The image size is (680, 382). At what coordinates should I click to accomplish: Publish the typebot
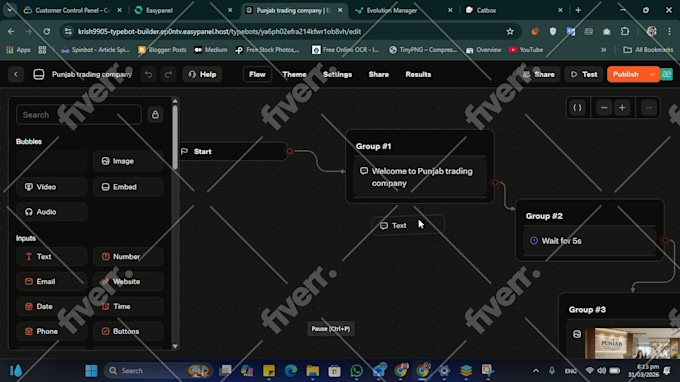[626, 75]
